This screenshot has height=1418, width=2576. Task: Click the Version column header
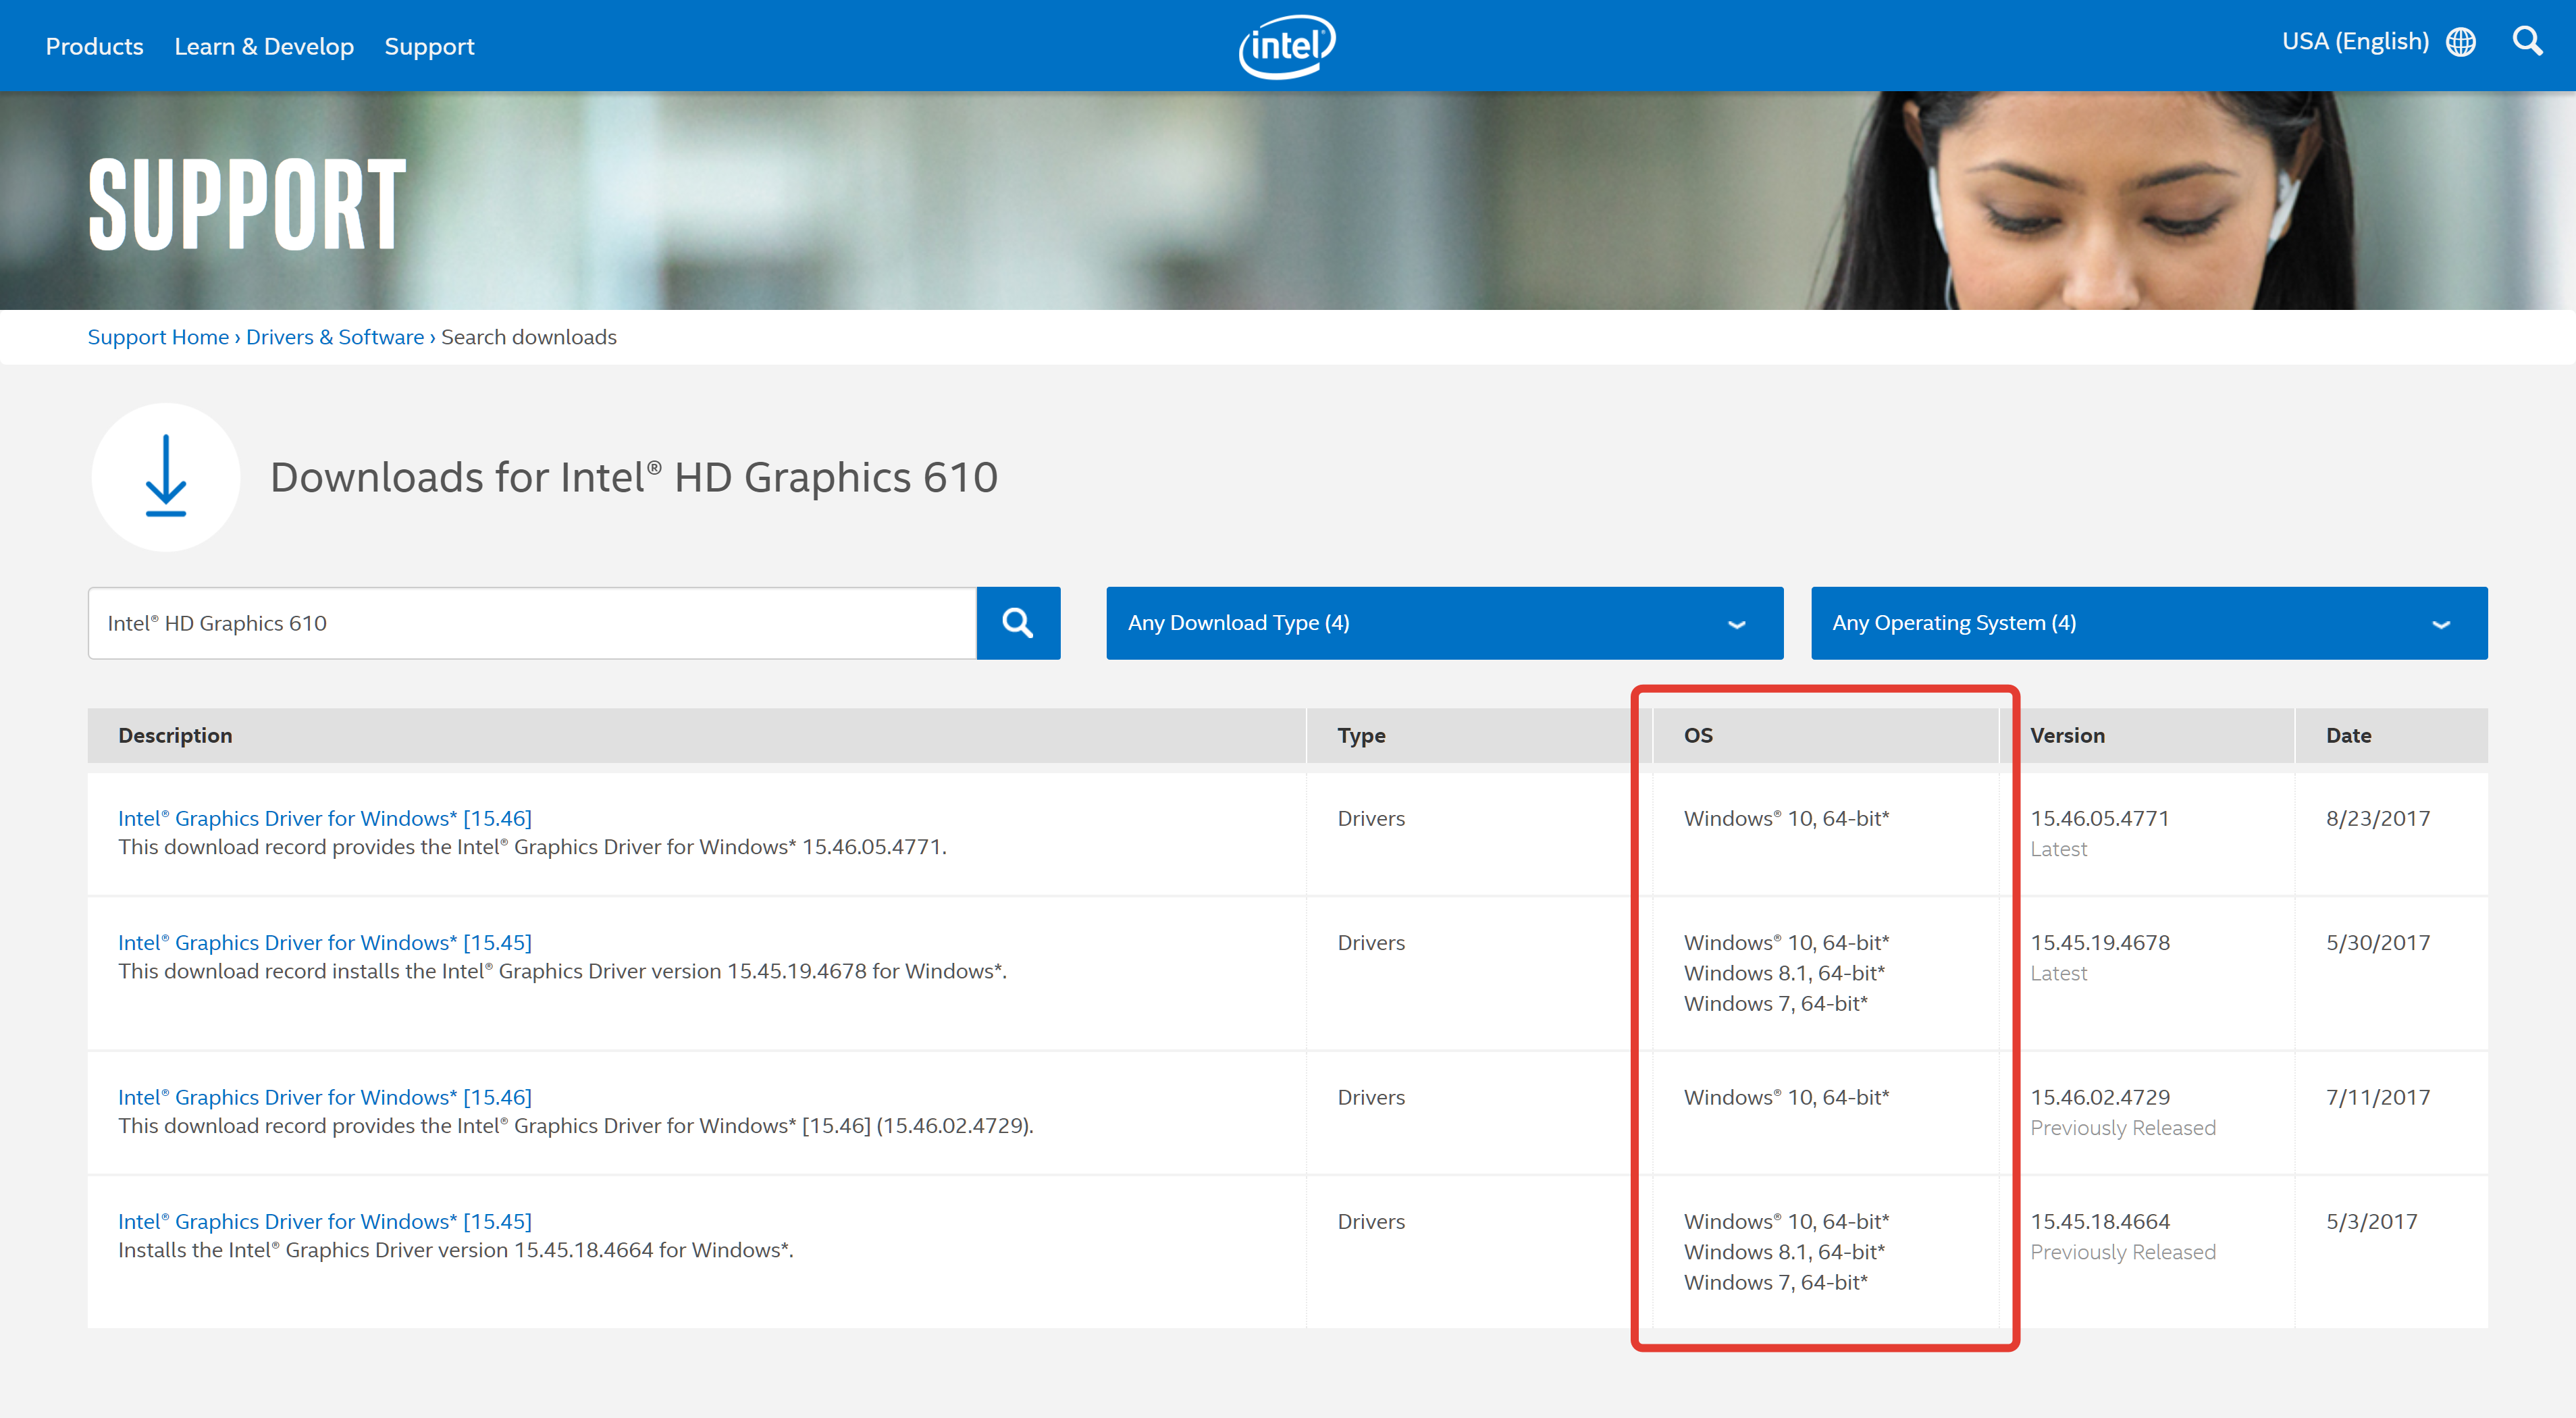[2066, 735]
